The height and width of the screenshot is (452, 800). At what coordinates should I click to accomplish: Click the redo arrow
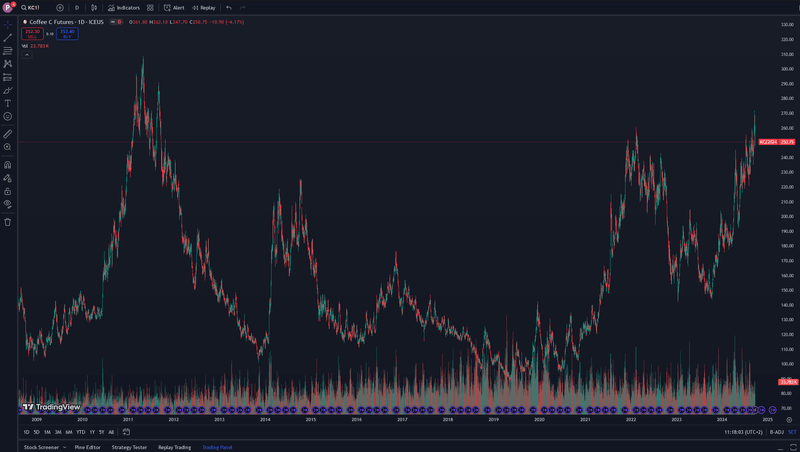click(242, 8)
